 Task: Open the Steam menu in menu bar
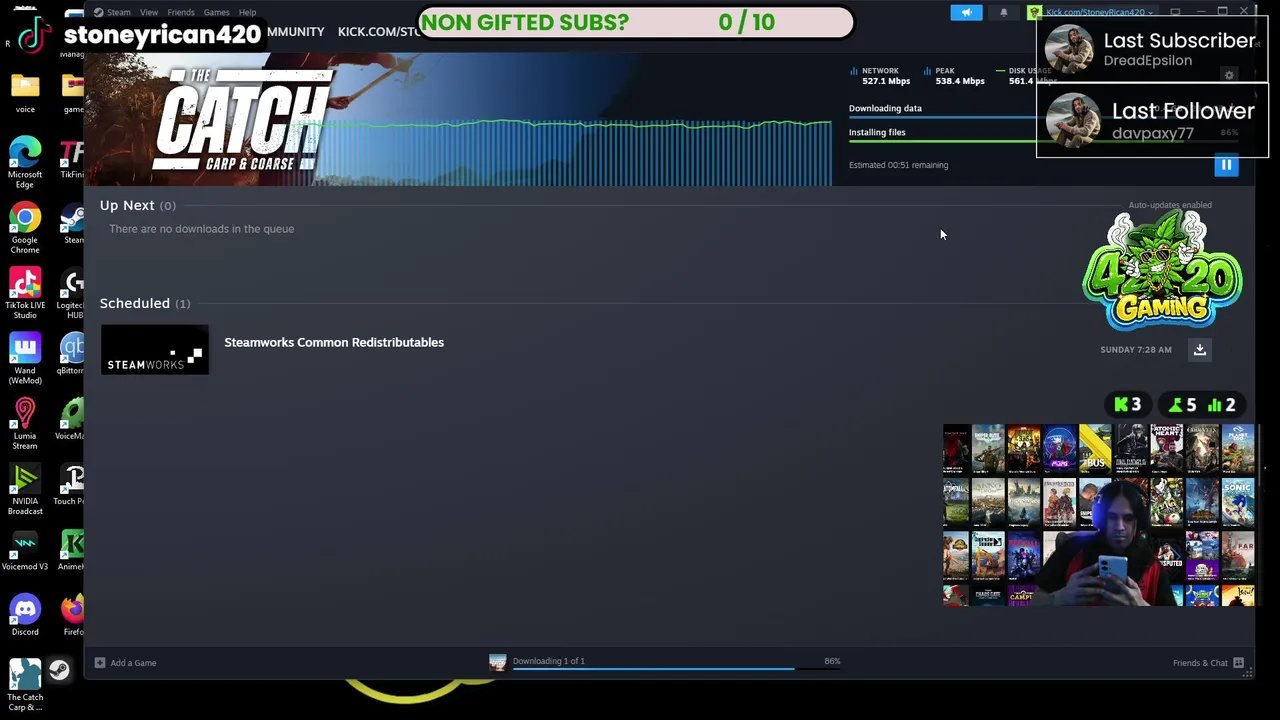coord(118,12)
